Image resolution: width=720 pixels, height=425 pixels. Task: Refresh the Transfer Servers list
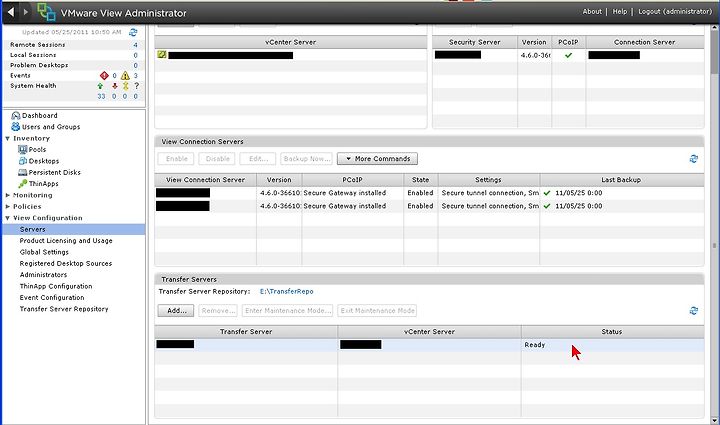click(694, 311)
